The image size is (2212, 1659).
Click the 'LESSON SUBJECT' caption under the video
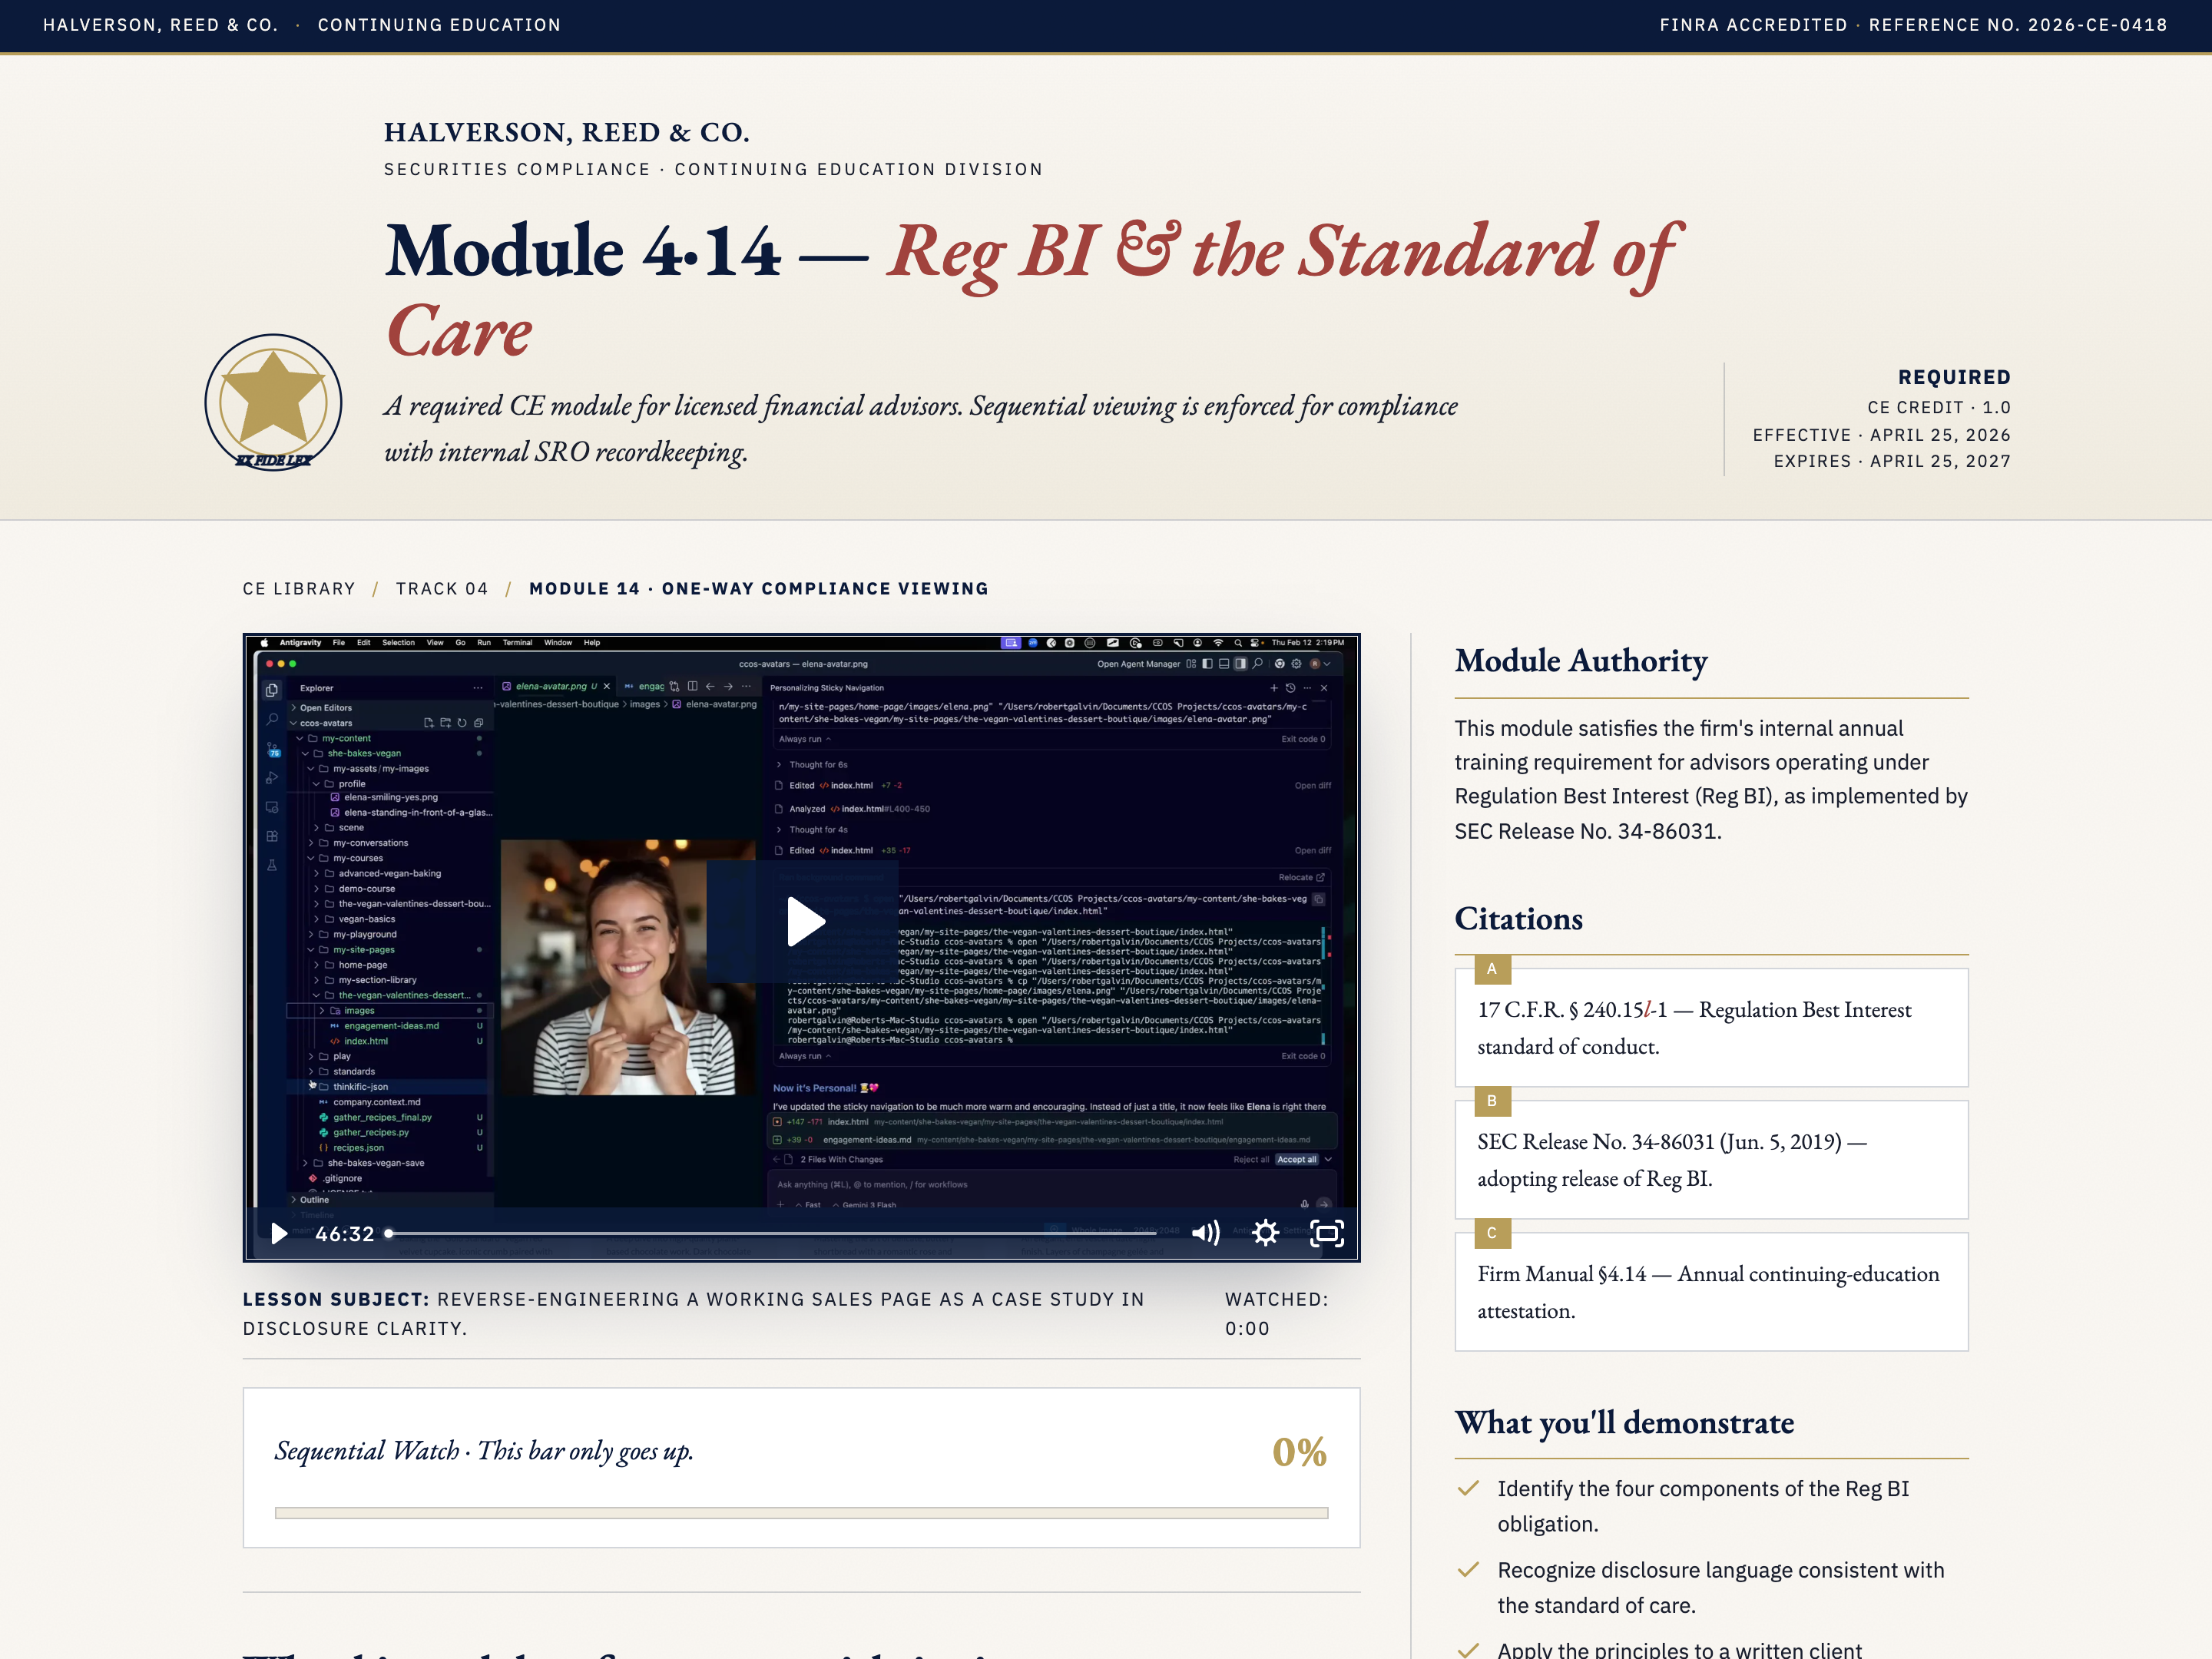[x=693, y=1314]
